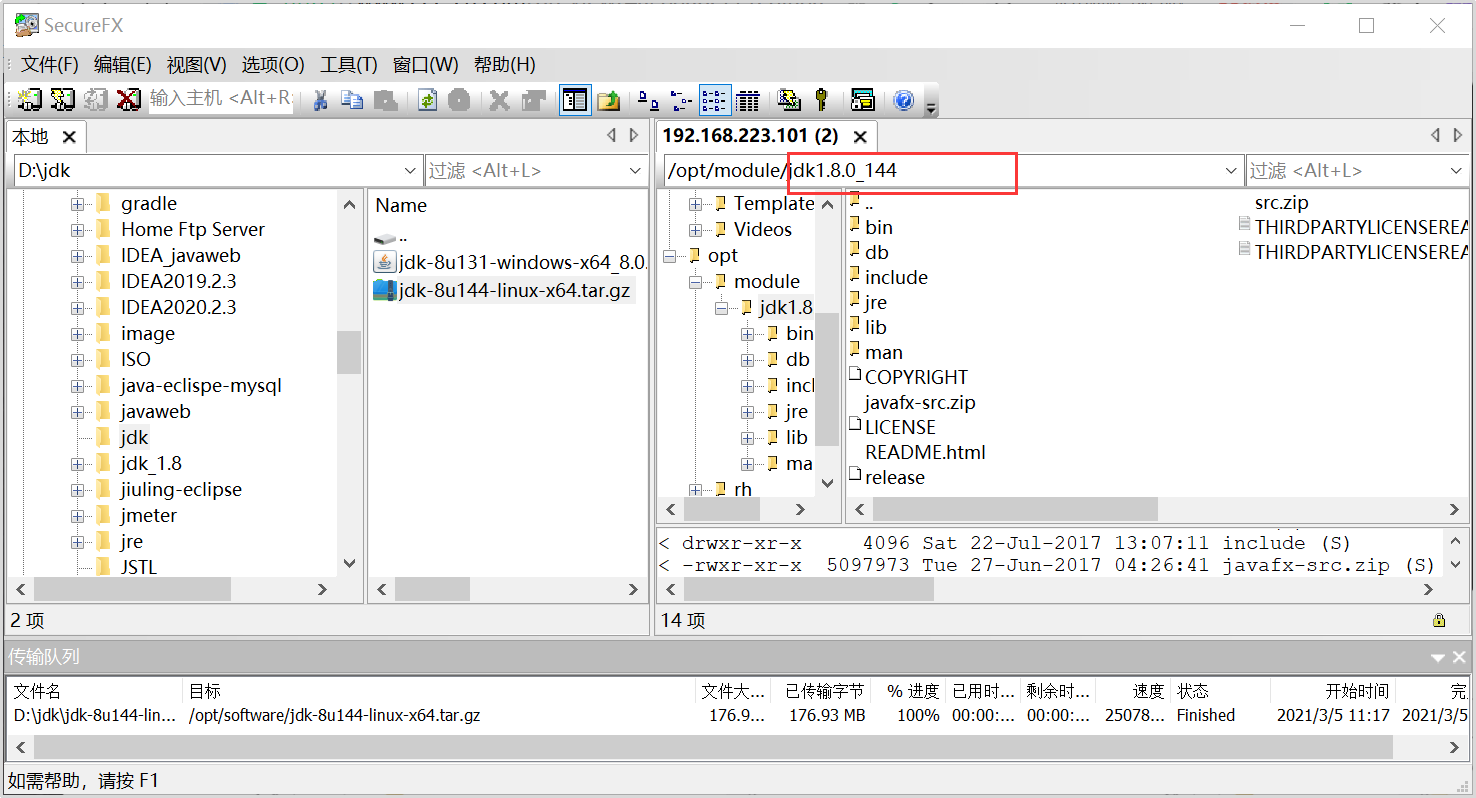1476x798 pixels.
Task: Close the 本地 tab
Action: click(x=69, y=137)
